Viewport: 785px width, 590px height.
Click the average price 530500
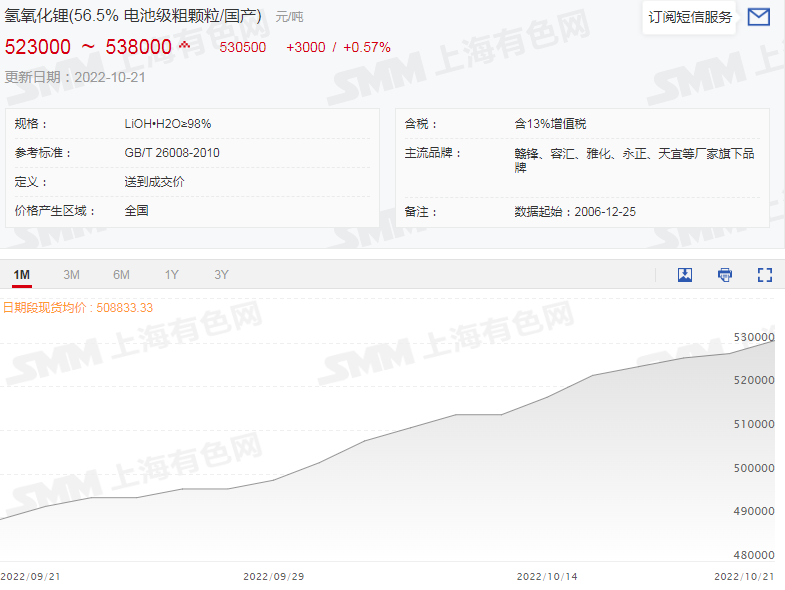[x=243, y=47]
